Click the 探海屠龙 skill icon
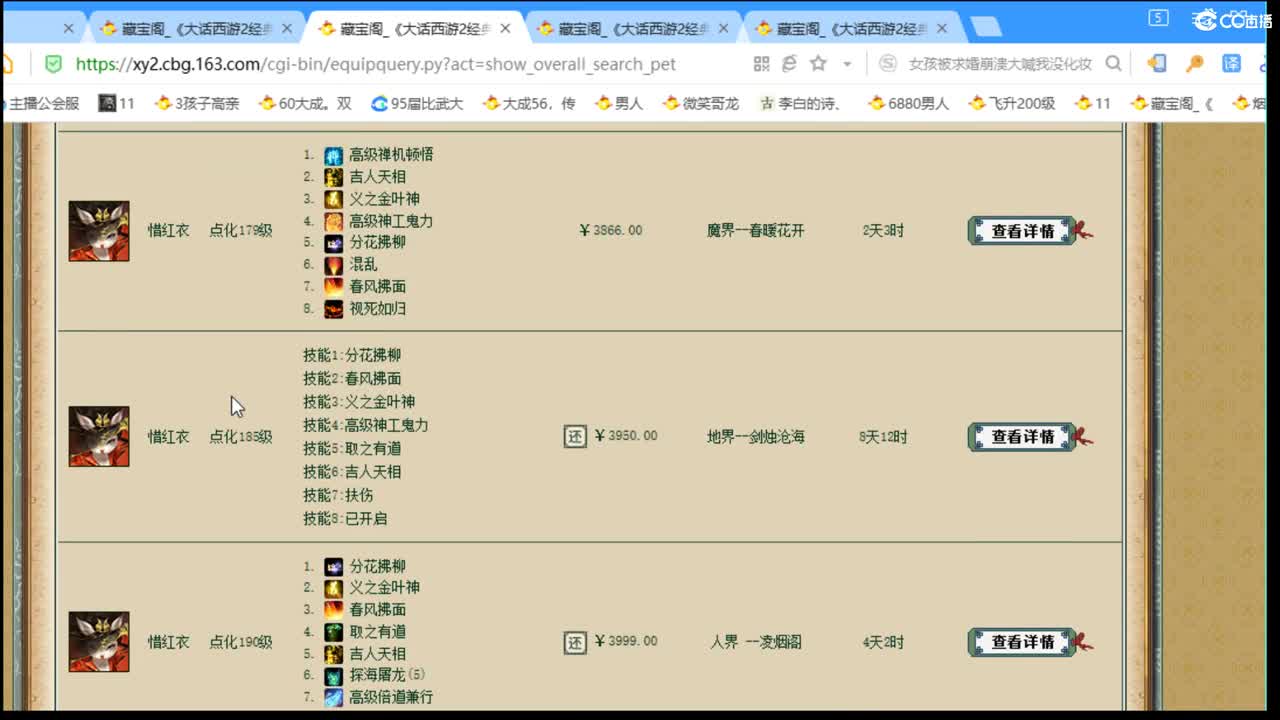The height and width of the screenshot is (720, 1280). pyautogui.click(x=334, y=675)
